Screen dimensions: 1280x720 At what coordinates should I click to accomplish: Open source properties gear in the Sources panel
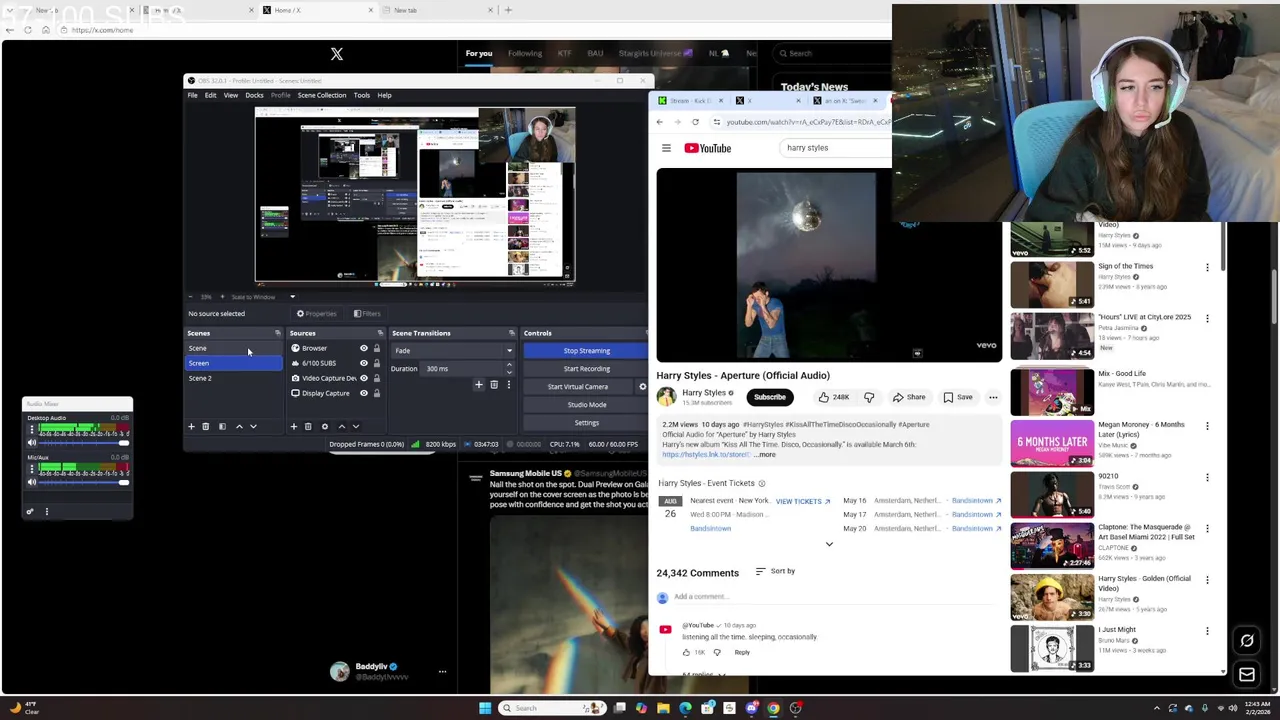324,426
